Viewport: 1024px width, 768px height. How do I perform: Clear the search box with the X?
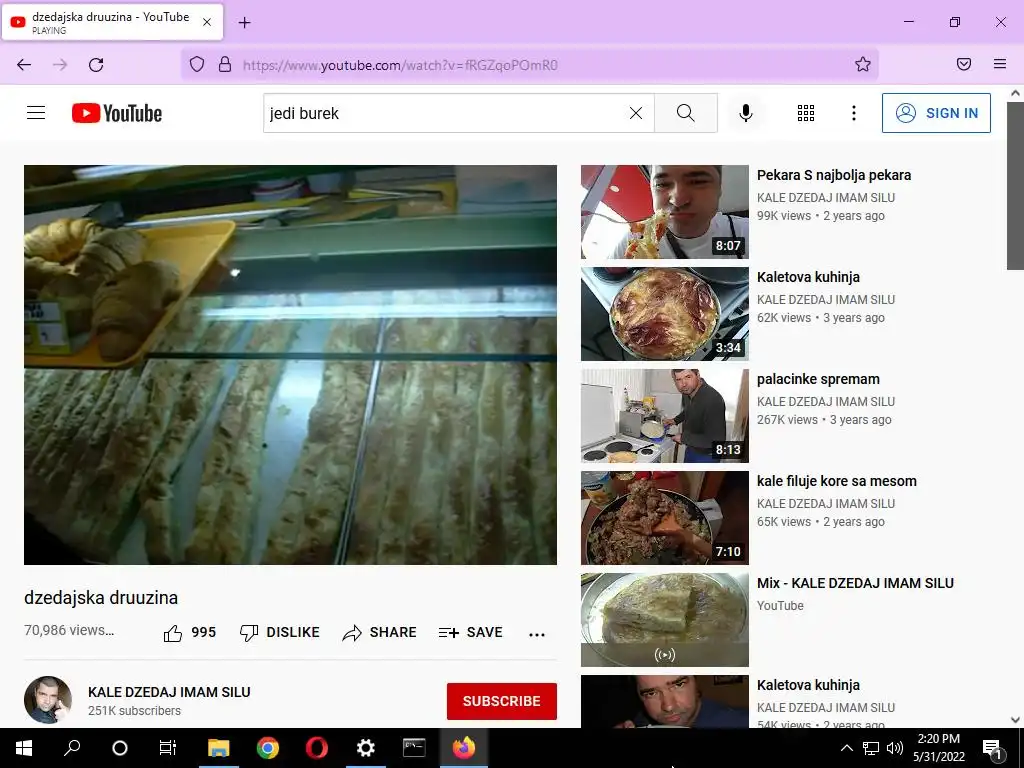635,113
